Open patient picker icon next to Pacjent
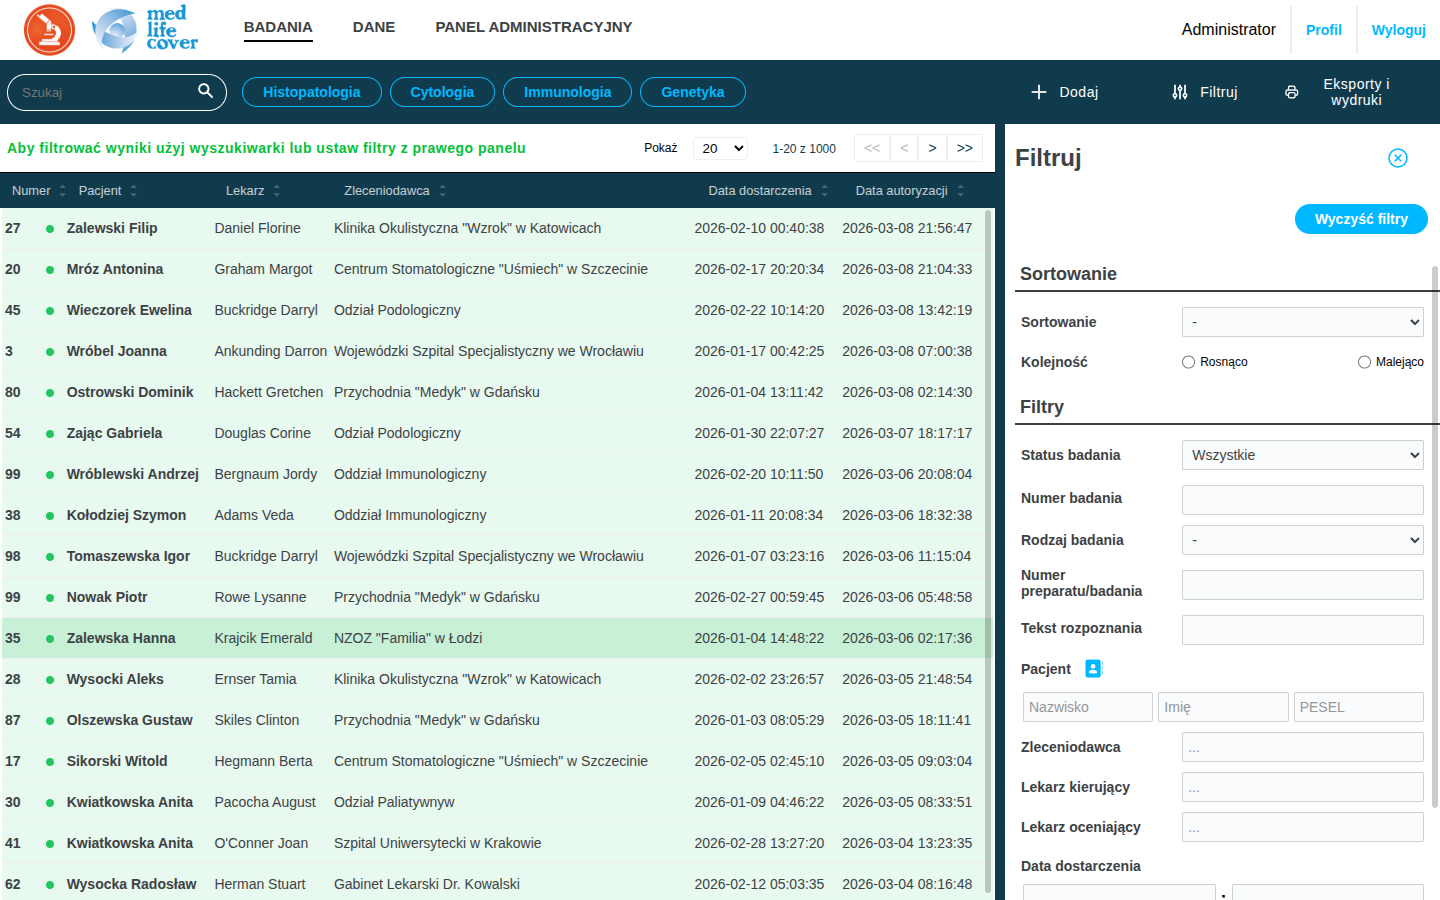Viewport: 1440px width, 900px height. tap(1093, 669)
